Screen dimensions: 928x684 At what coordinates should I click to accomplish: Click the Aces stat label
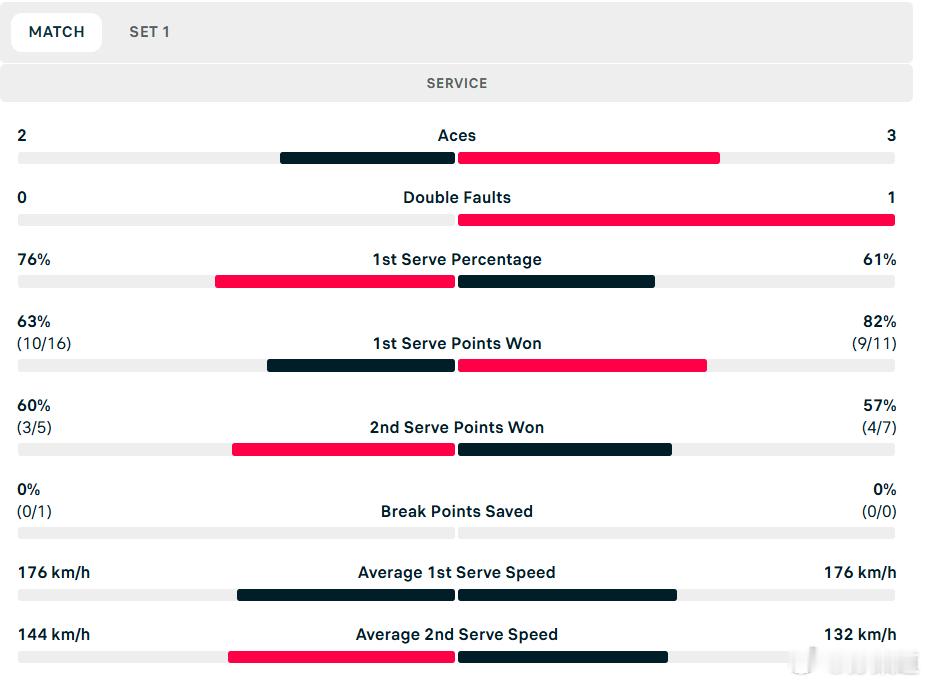click(x=456, y=135)
